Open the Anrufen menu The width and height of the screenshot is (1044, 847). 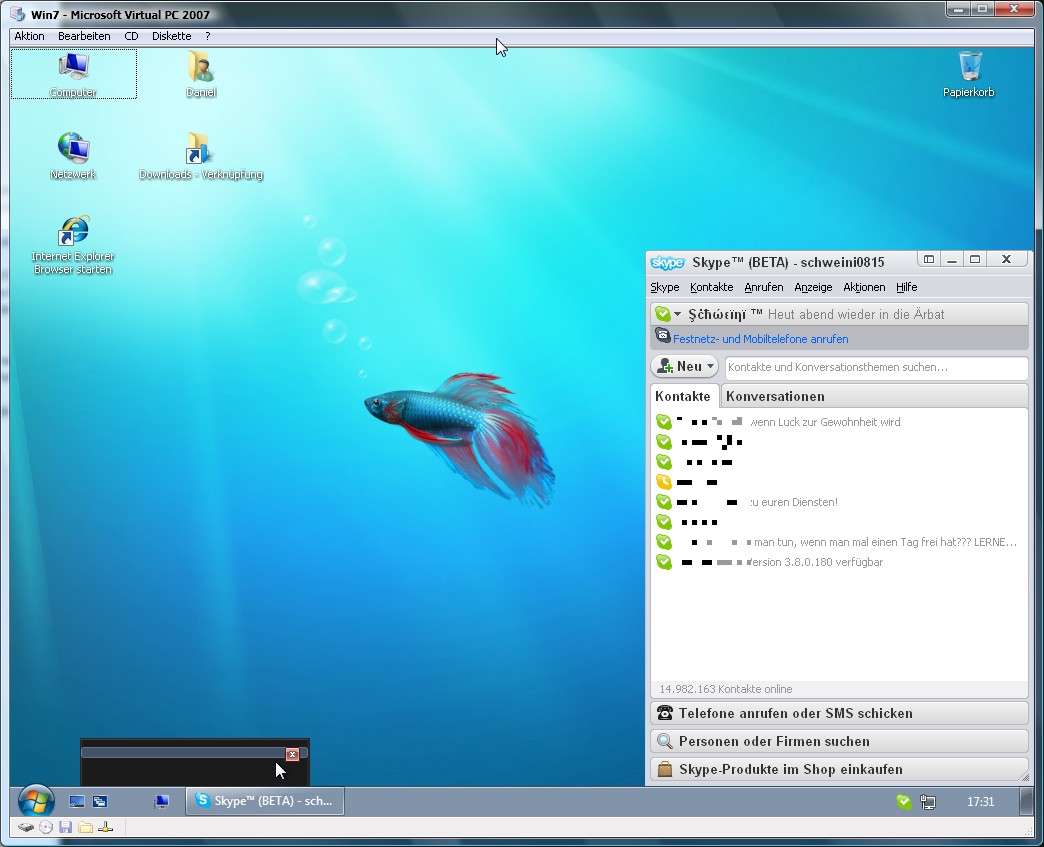click(764, 287)
